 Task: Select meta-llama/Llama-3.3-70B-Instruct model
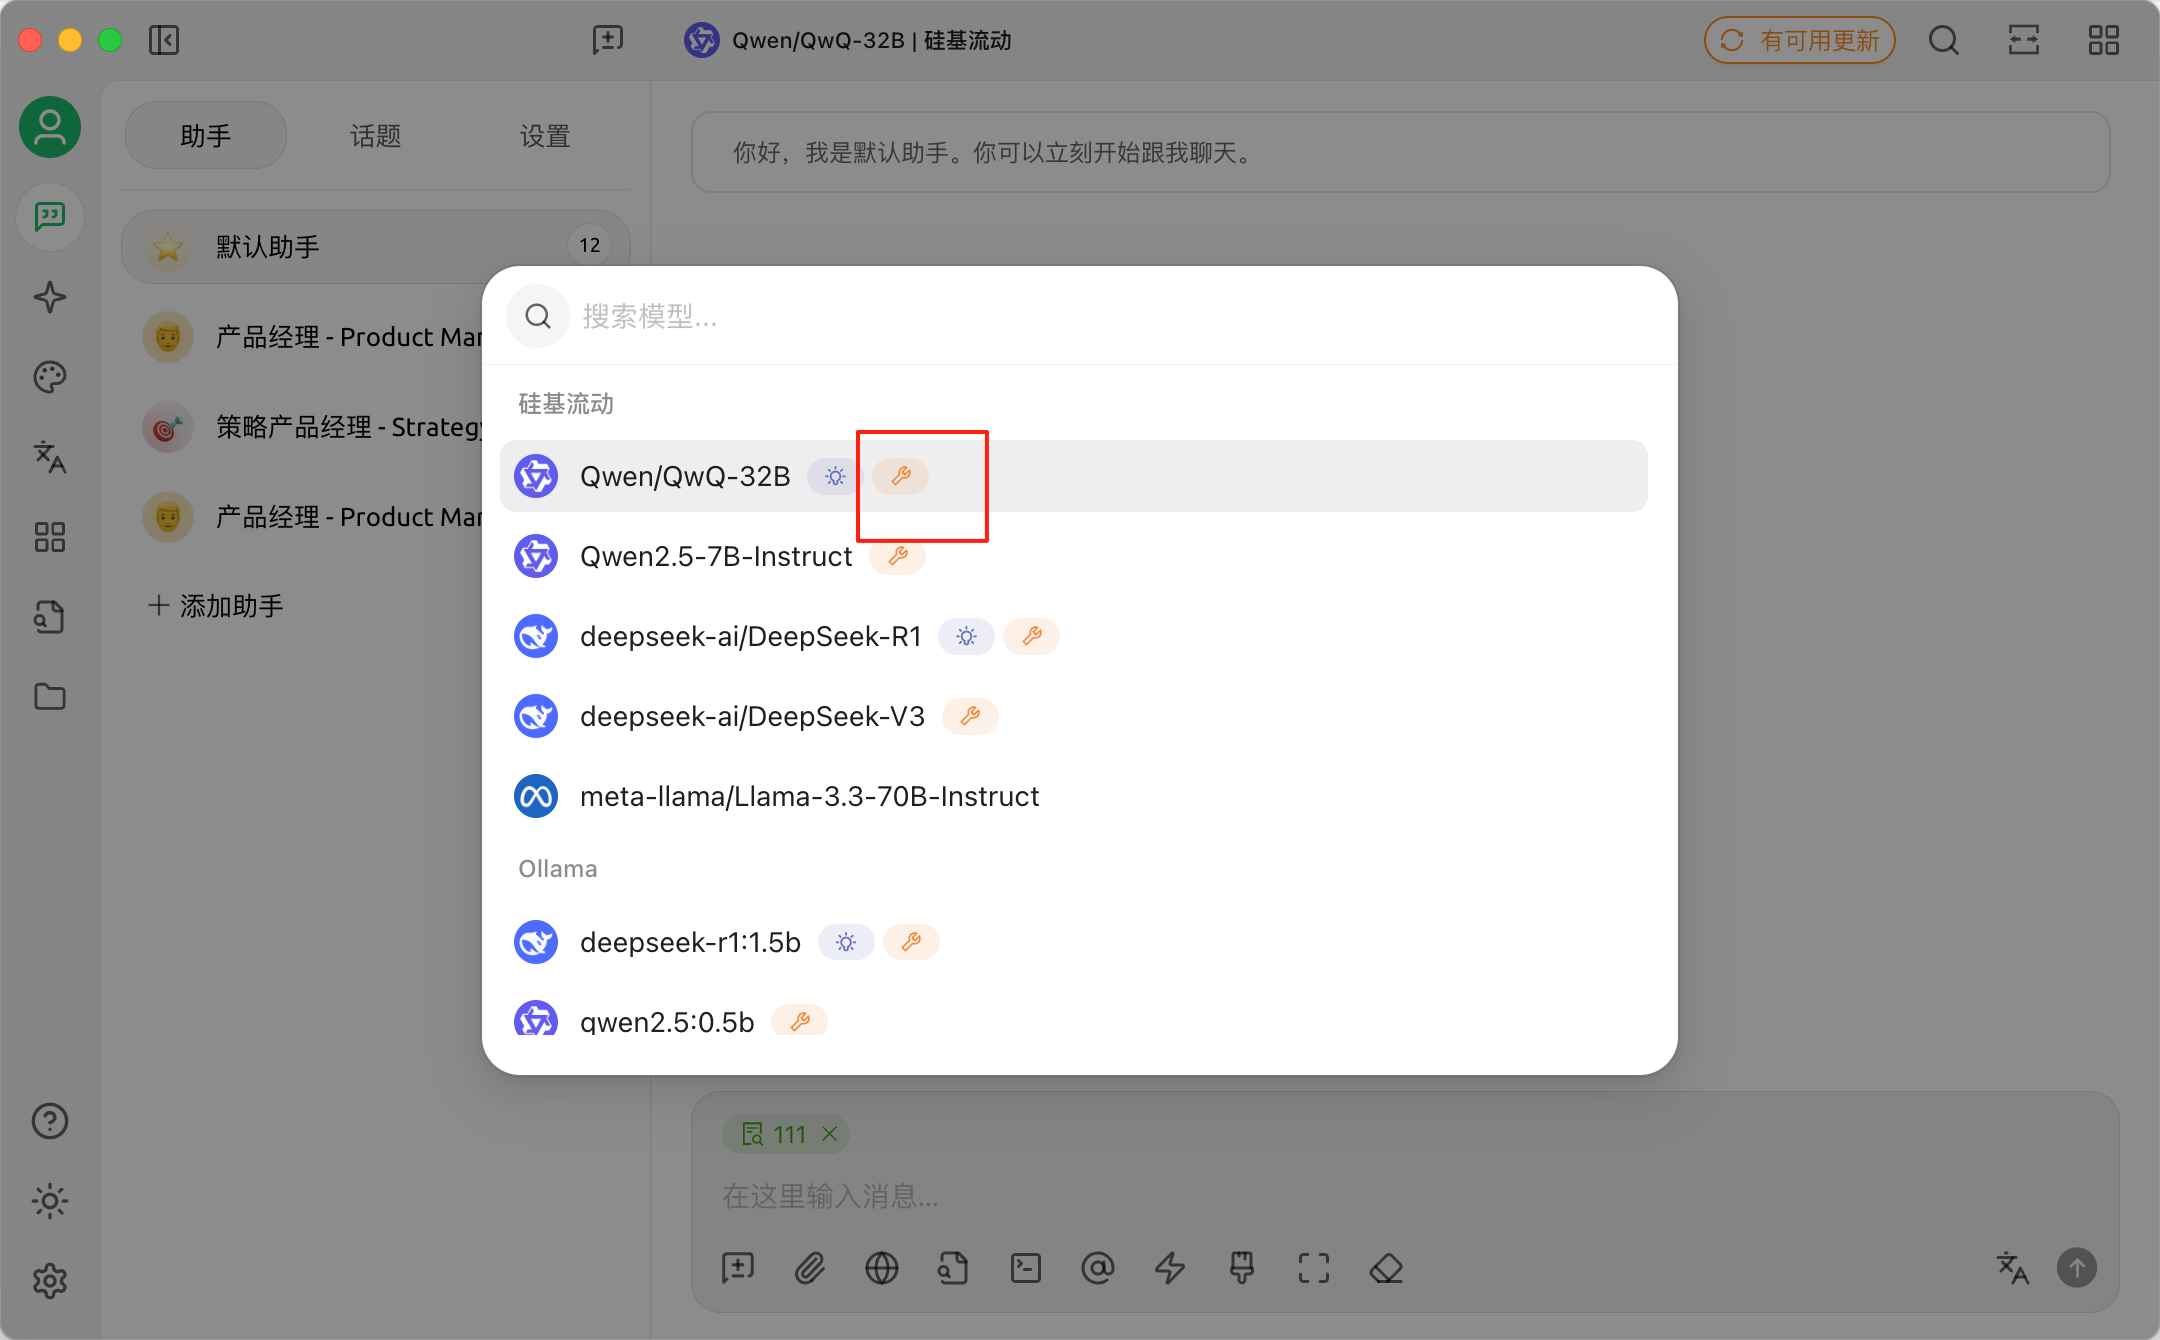coord(1074,796)
